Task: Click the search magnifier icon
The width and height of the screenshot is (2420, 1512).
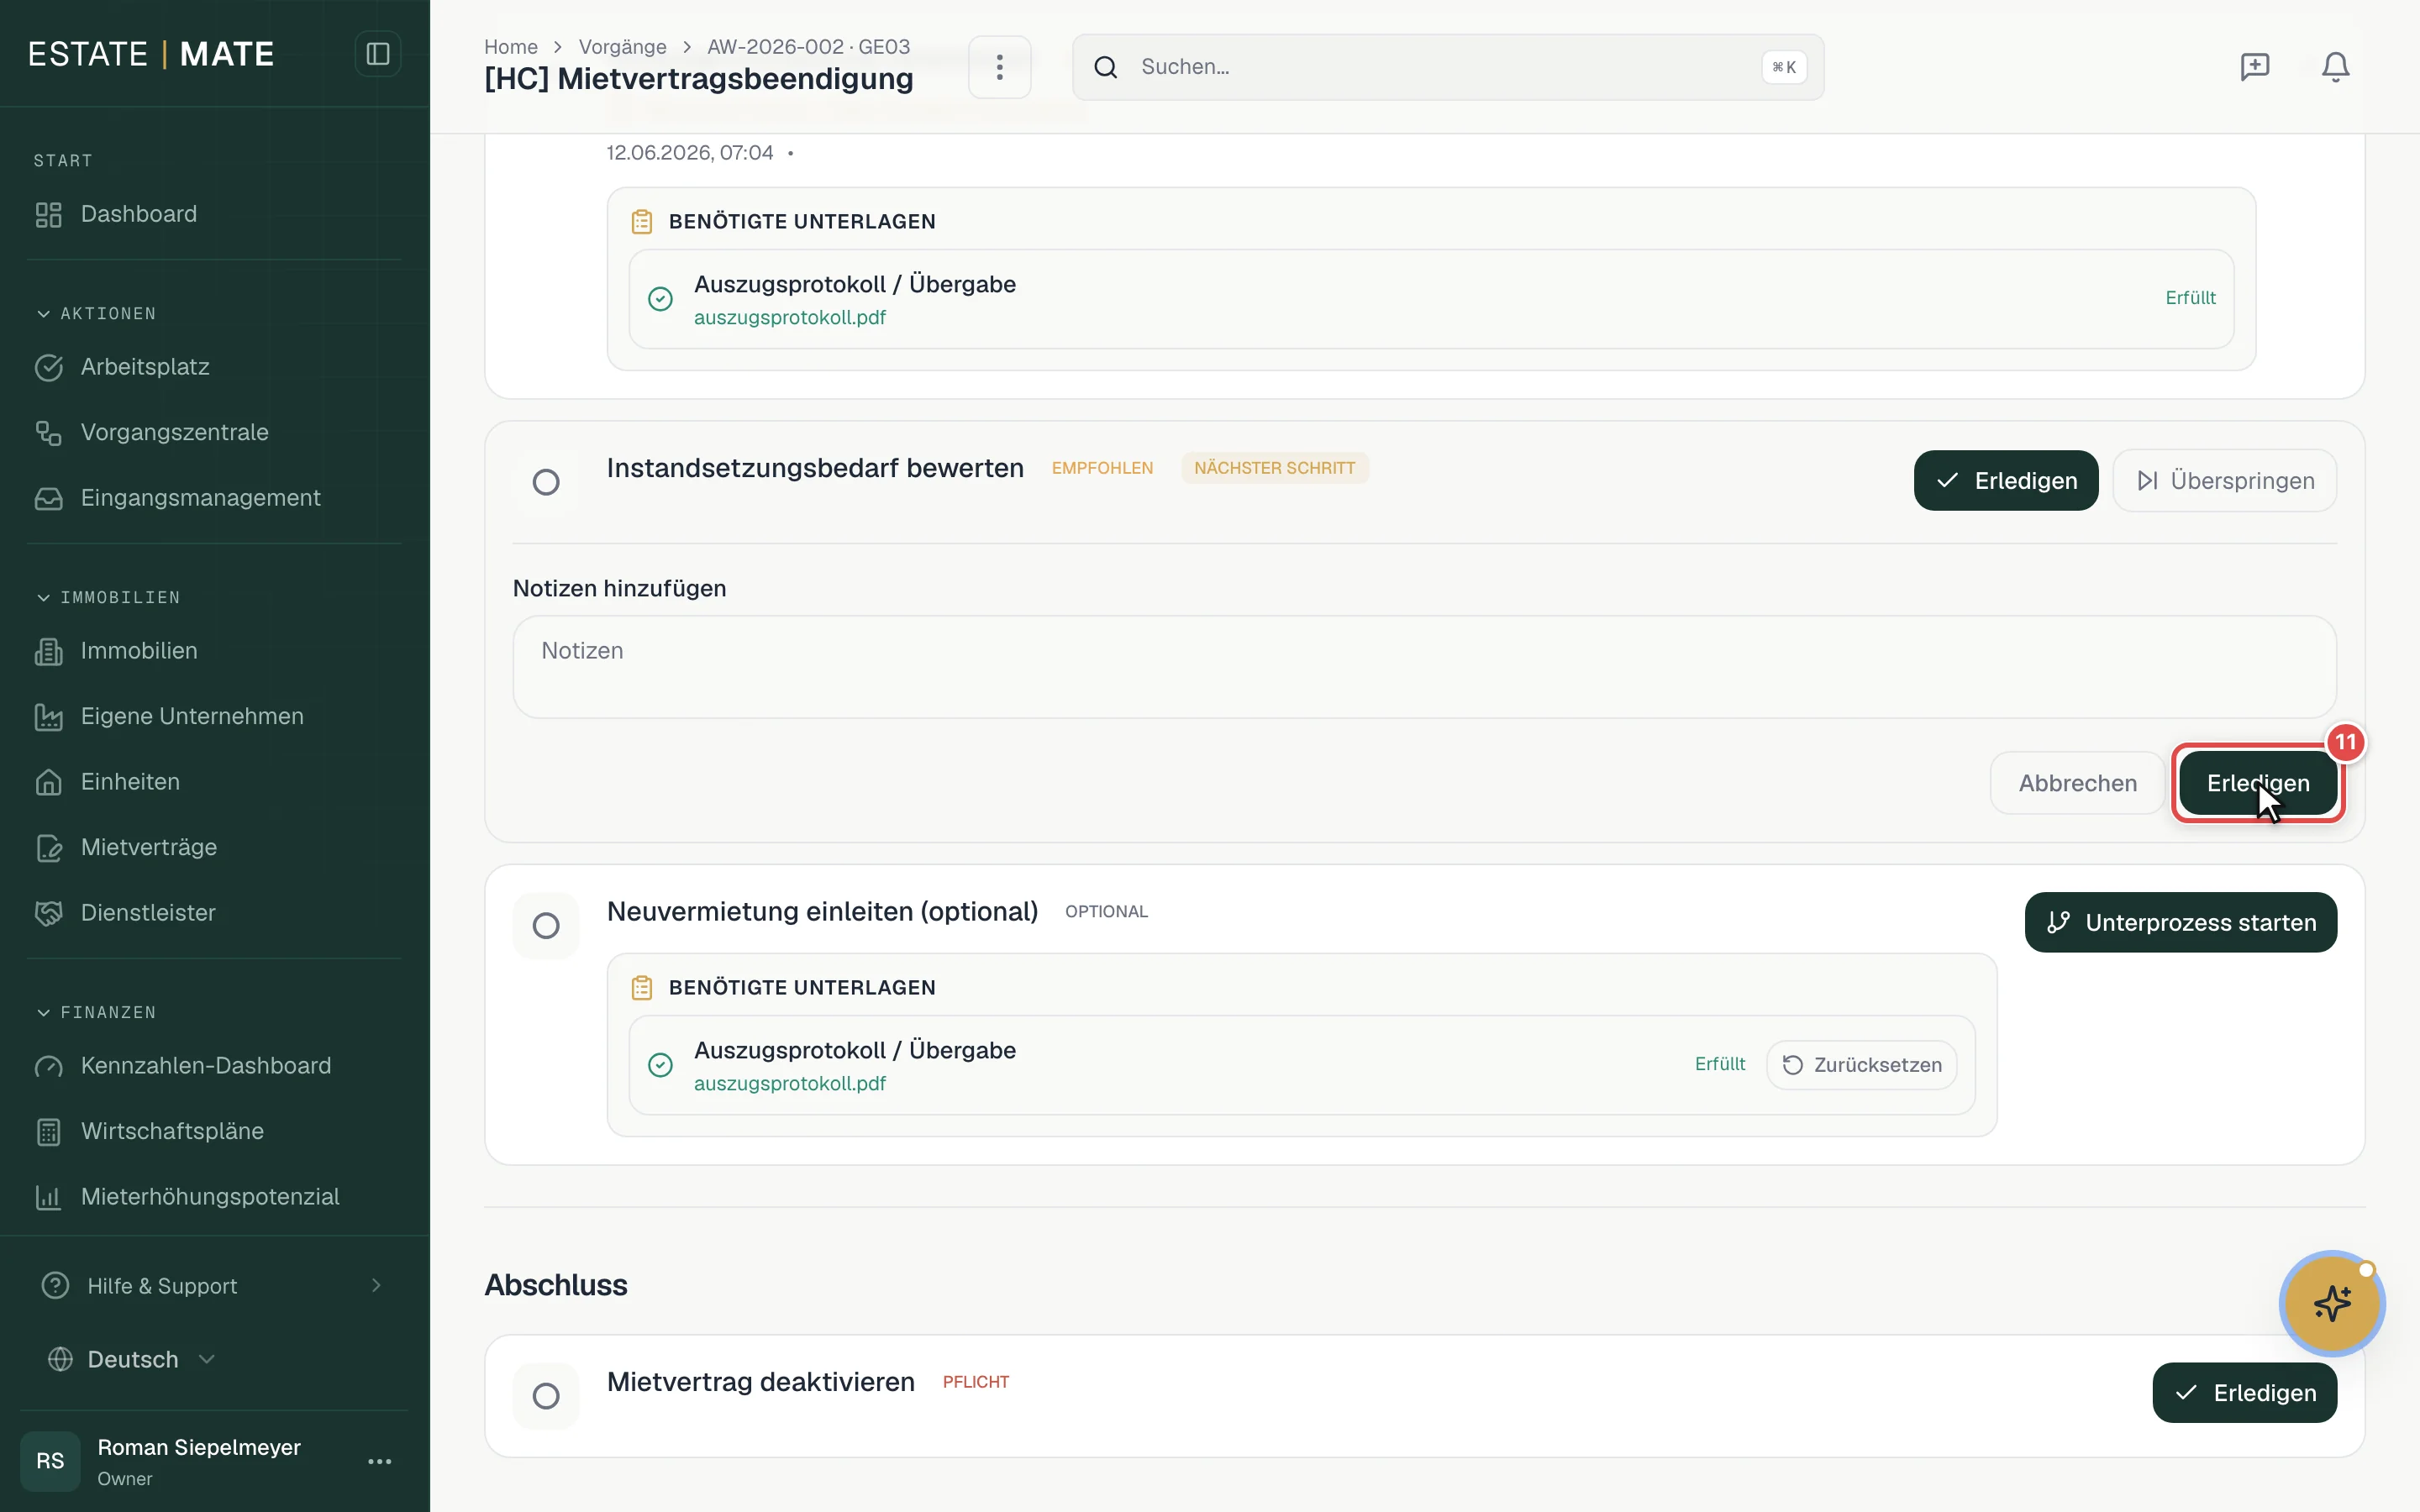Action: point(1105,67)
